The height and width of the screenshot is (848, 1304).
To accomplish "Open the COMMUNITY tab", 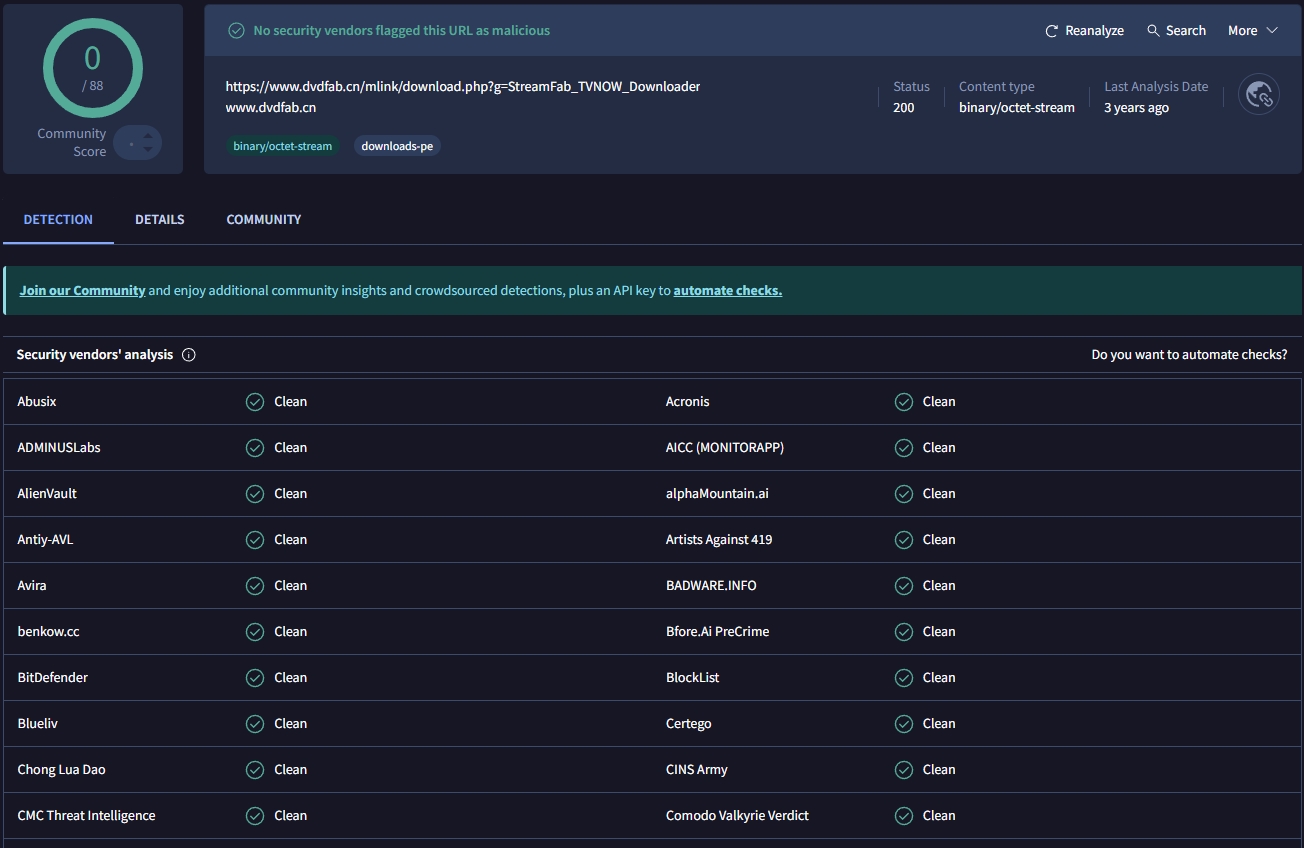I will (x=263, y=219).
